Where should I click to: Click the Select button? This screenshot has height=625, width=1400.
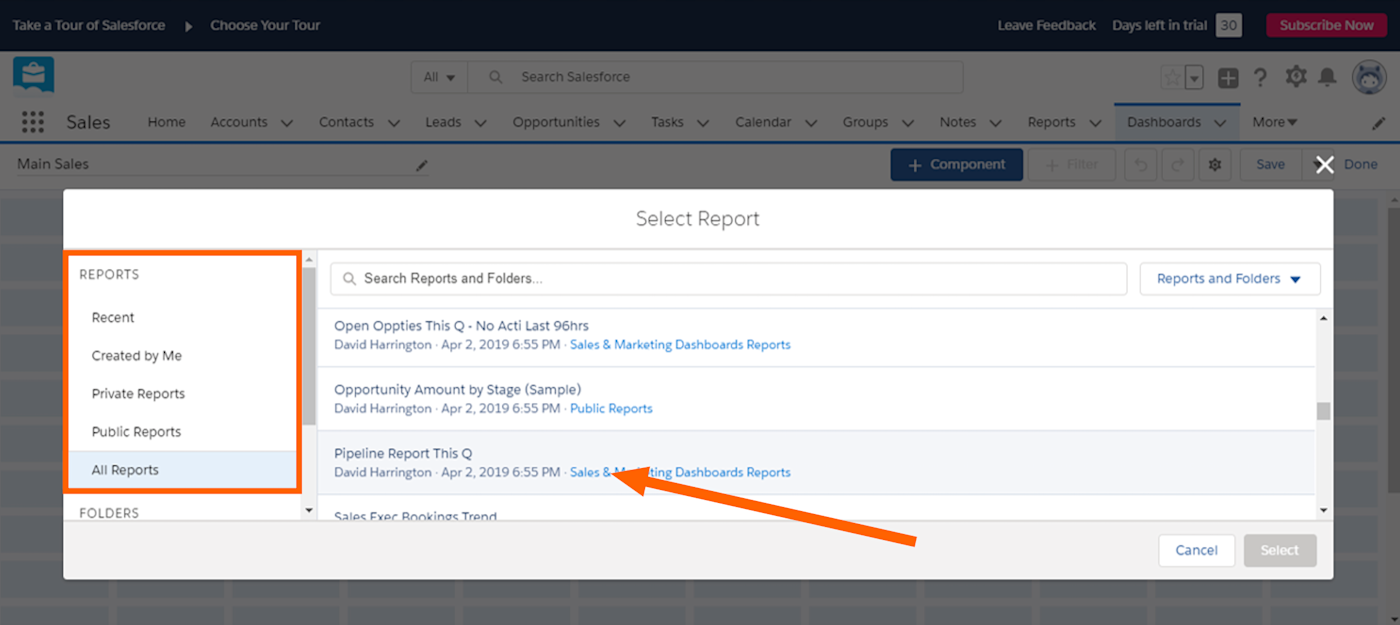tap(1280, 550)
